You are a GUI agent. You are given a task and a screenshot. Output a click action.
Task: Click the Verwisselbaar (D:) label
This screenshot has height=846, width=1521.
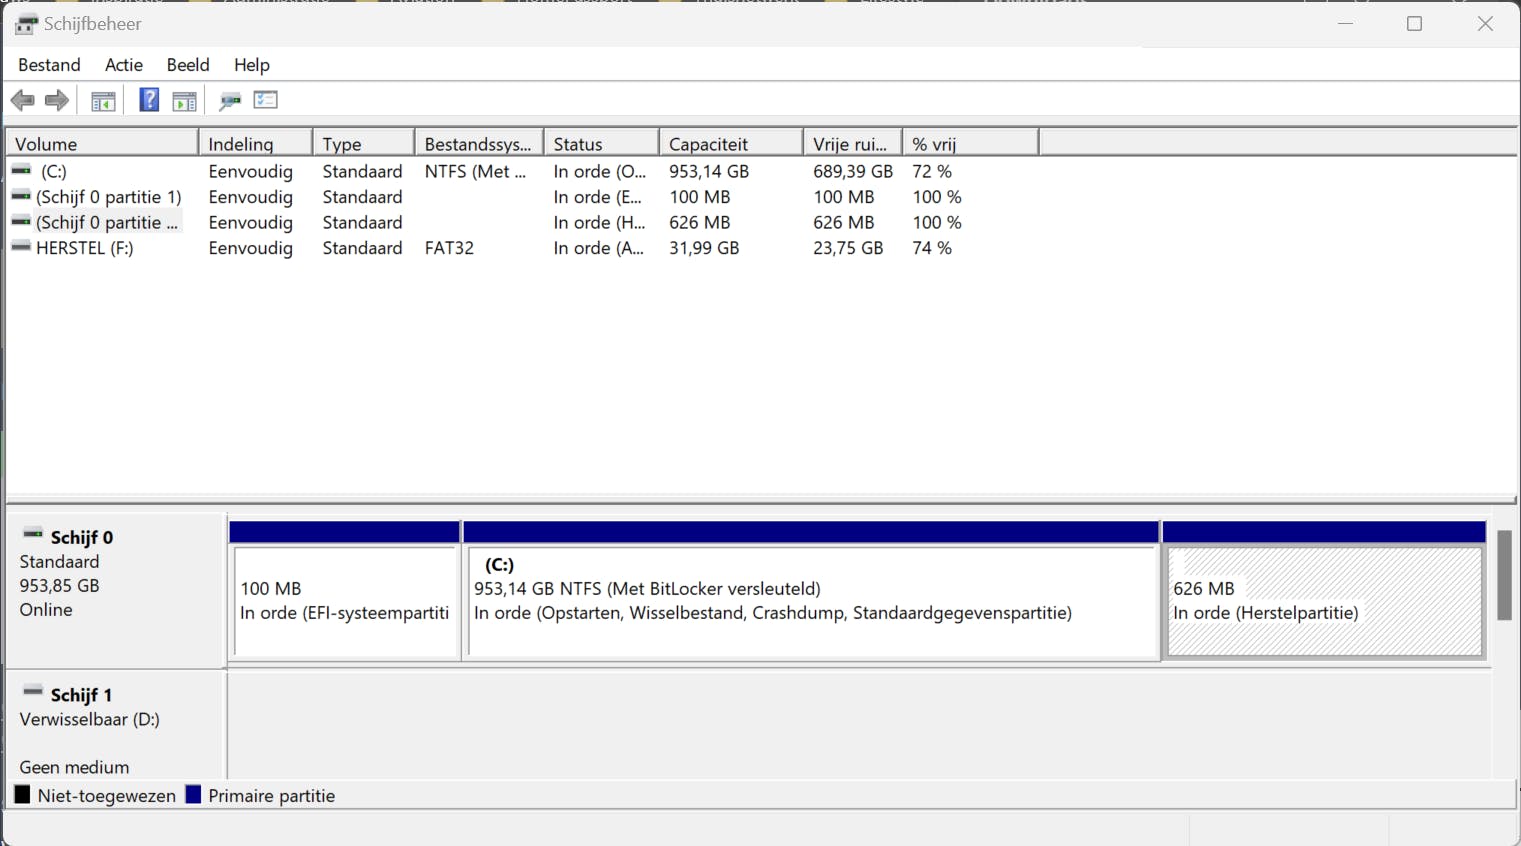pos(89,720)
